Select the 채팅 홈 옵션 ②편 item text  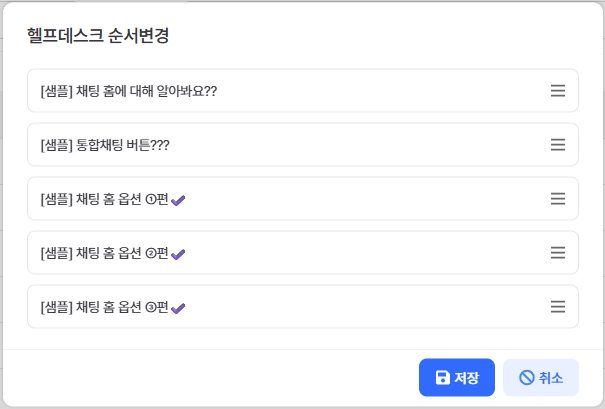click(x=121, y=253)
